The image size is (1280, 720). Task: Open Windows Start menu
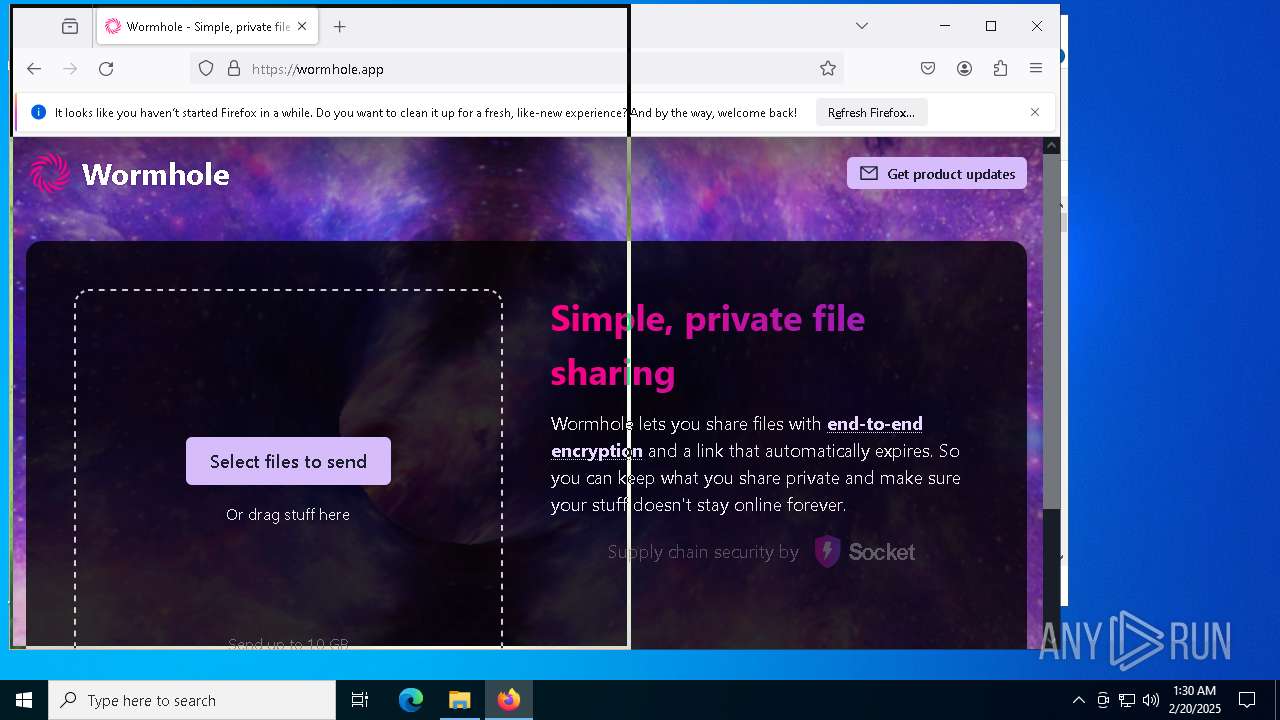click(24, 700)
